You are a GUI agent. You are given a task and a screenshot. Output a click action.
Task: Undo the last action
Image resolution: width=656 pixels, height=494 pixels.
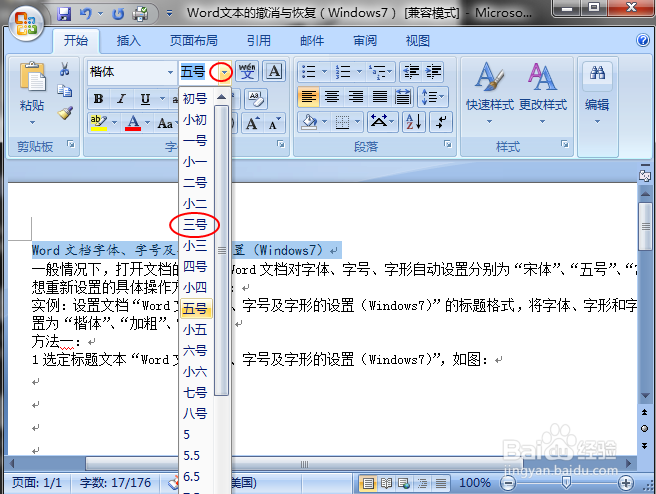(85, 14)
